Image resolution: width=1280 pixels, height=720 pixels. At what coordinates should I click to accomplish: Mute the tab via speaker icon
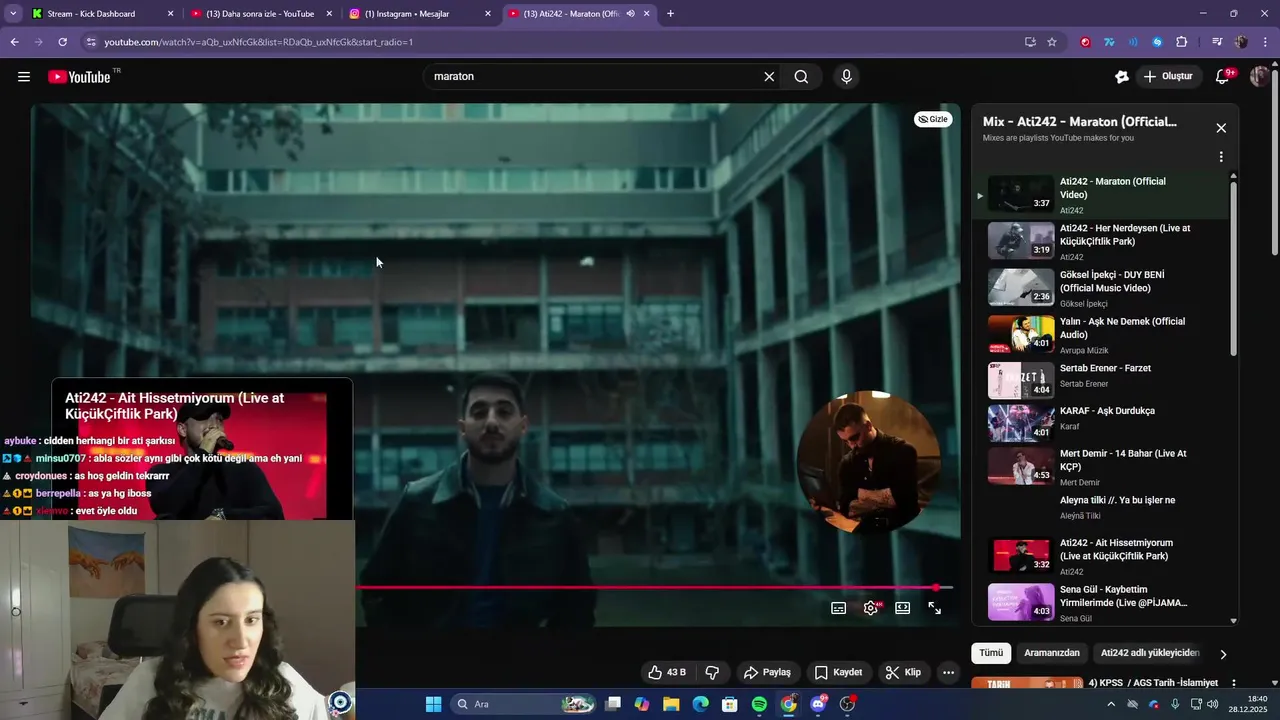tap(630, 14)
